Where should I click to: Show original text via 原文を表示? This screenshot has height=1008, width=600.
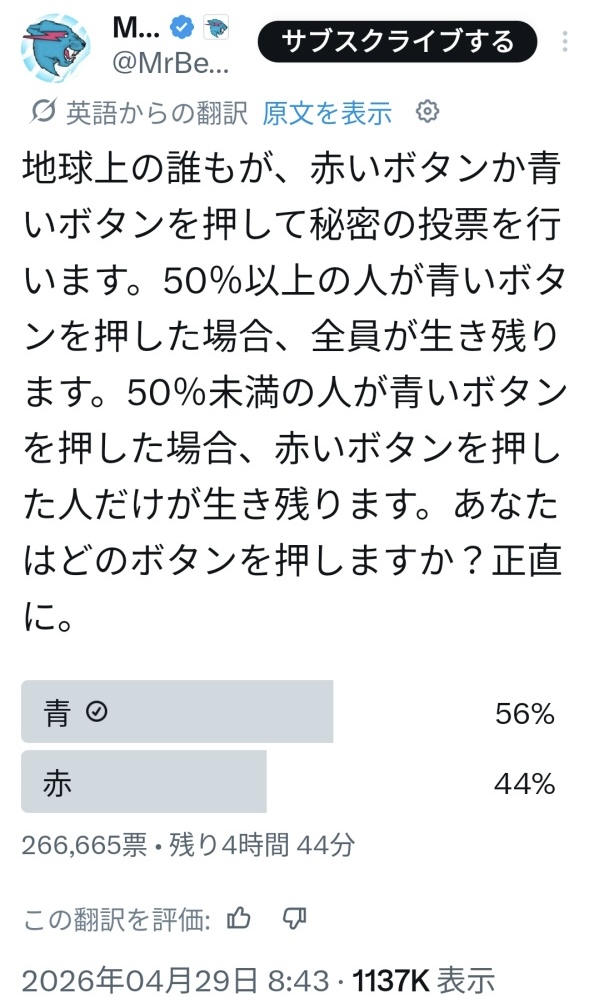[327, 112]
